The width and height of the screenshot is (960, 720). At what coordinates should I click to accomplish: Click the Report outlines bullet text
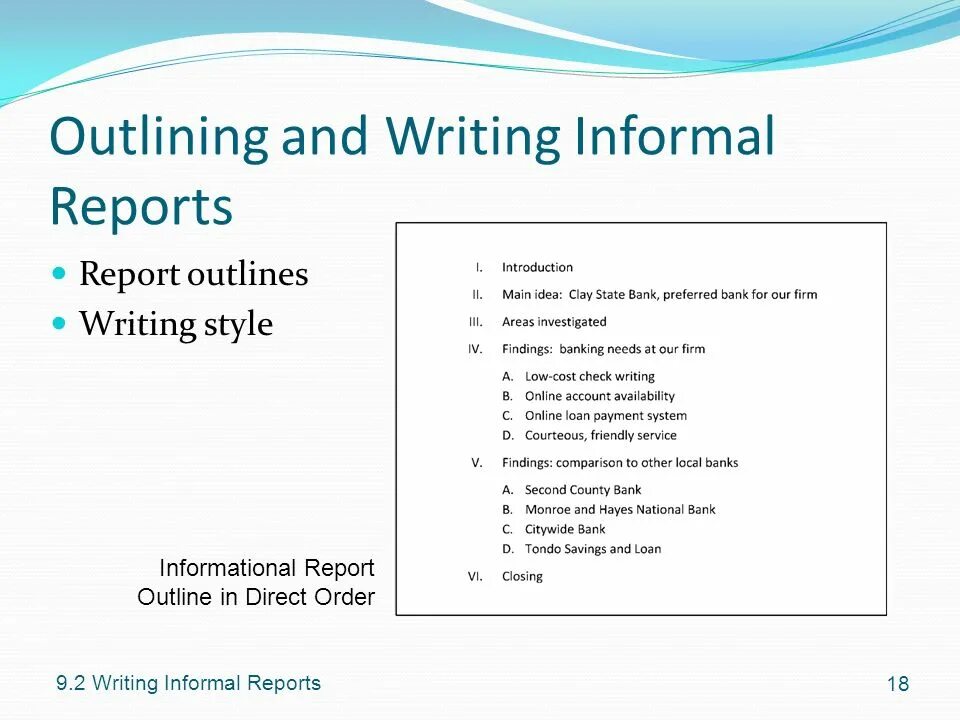[193, 274]
